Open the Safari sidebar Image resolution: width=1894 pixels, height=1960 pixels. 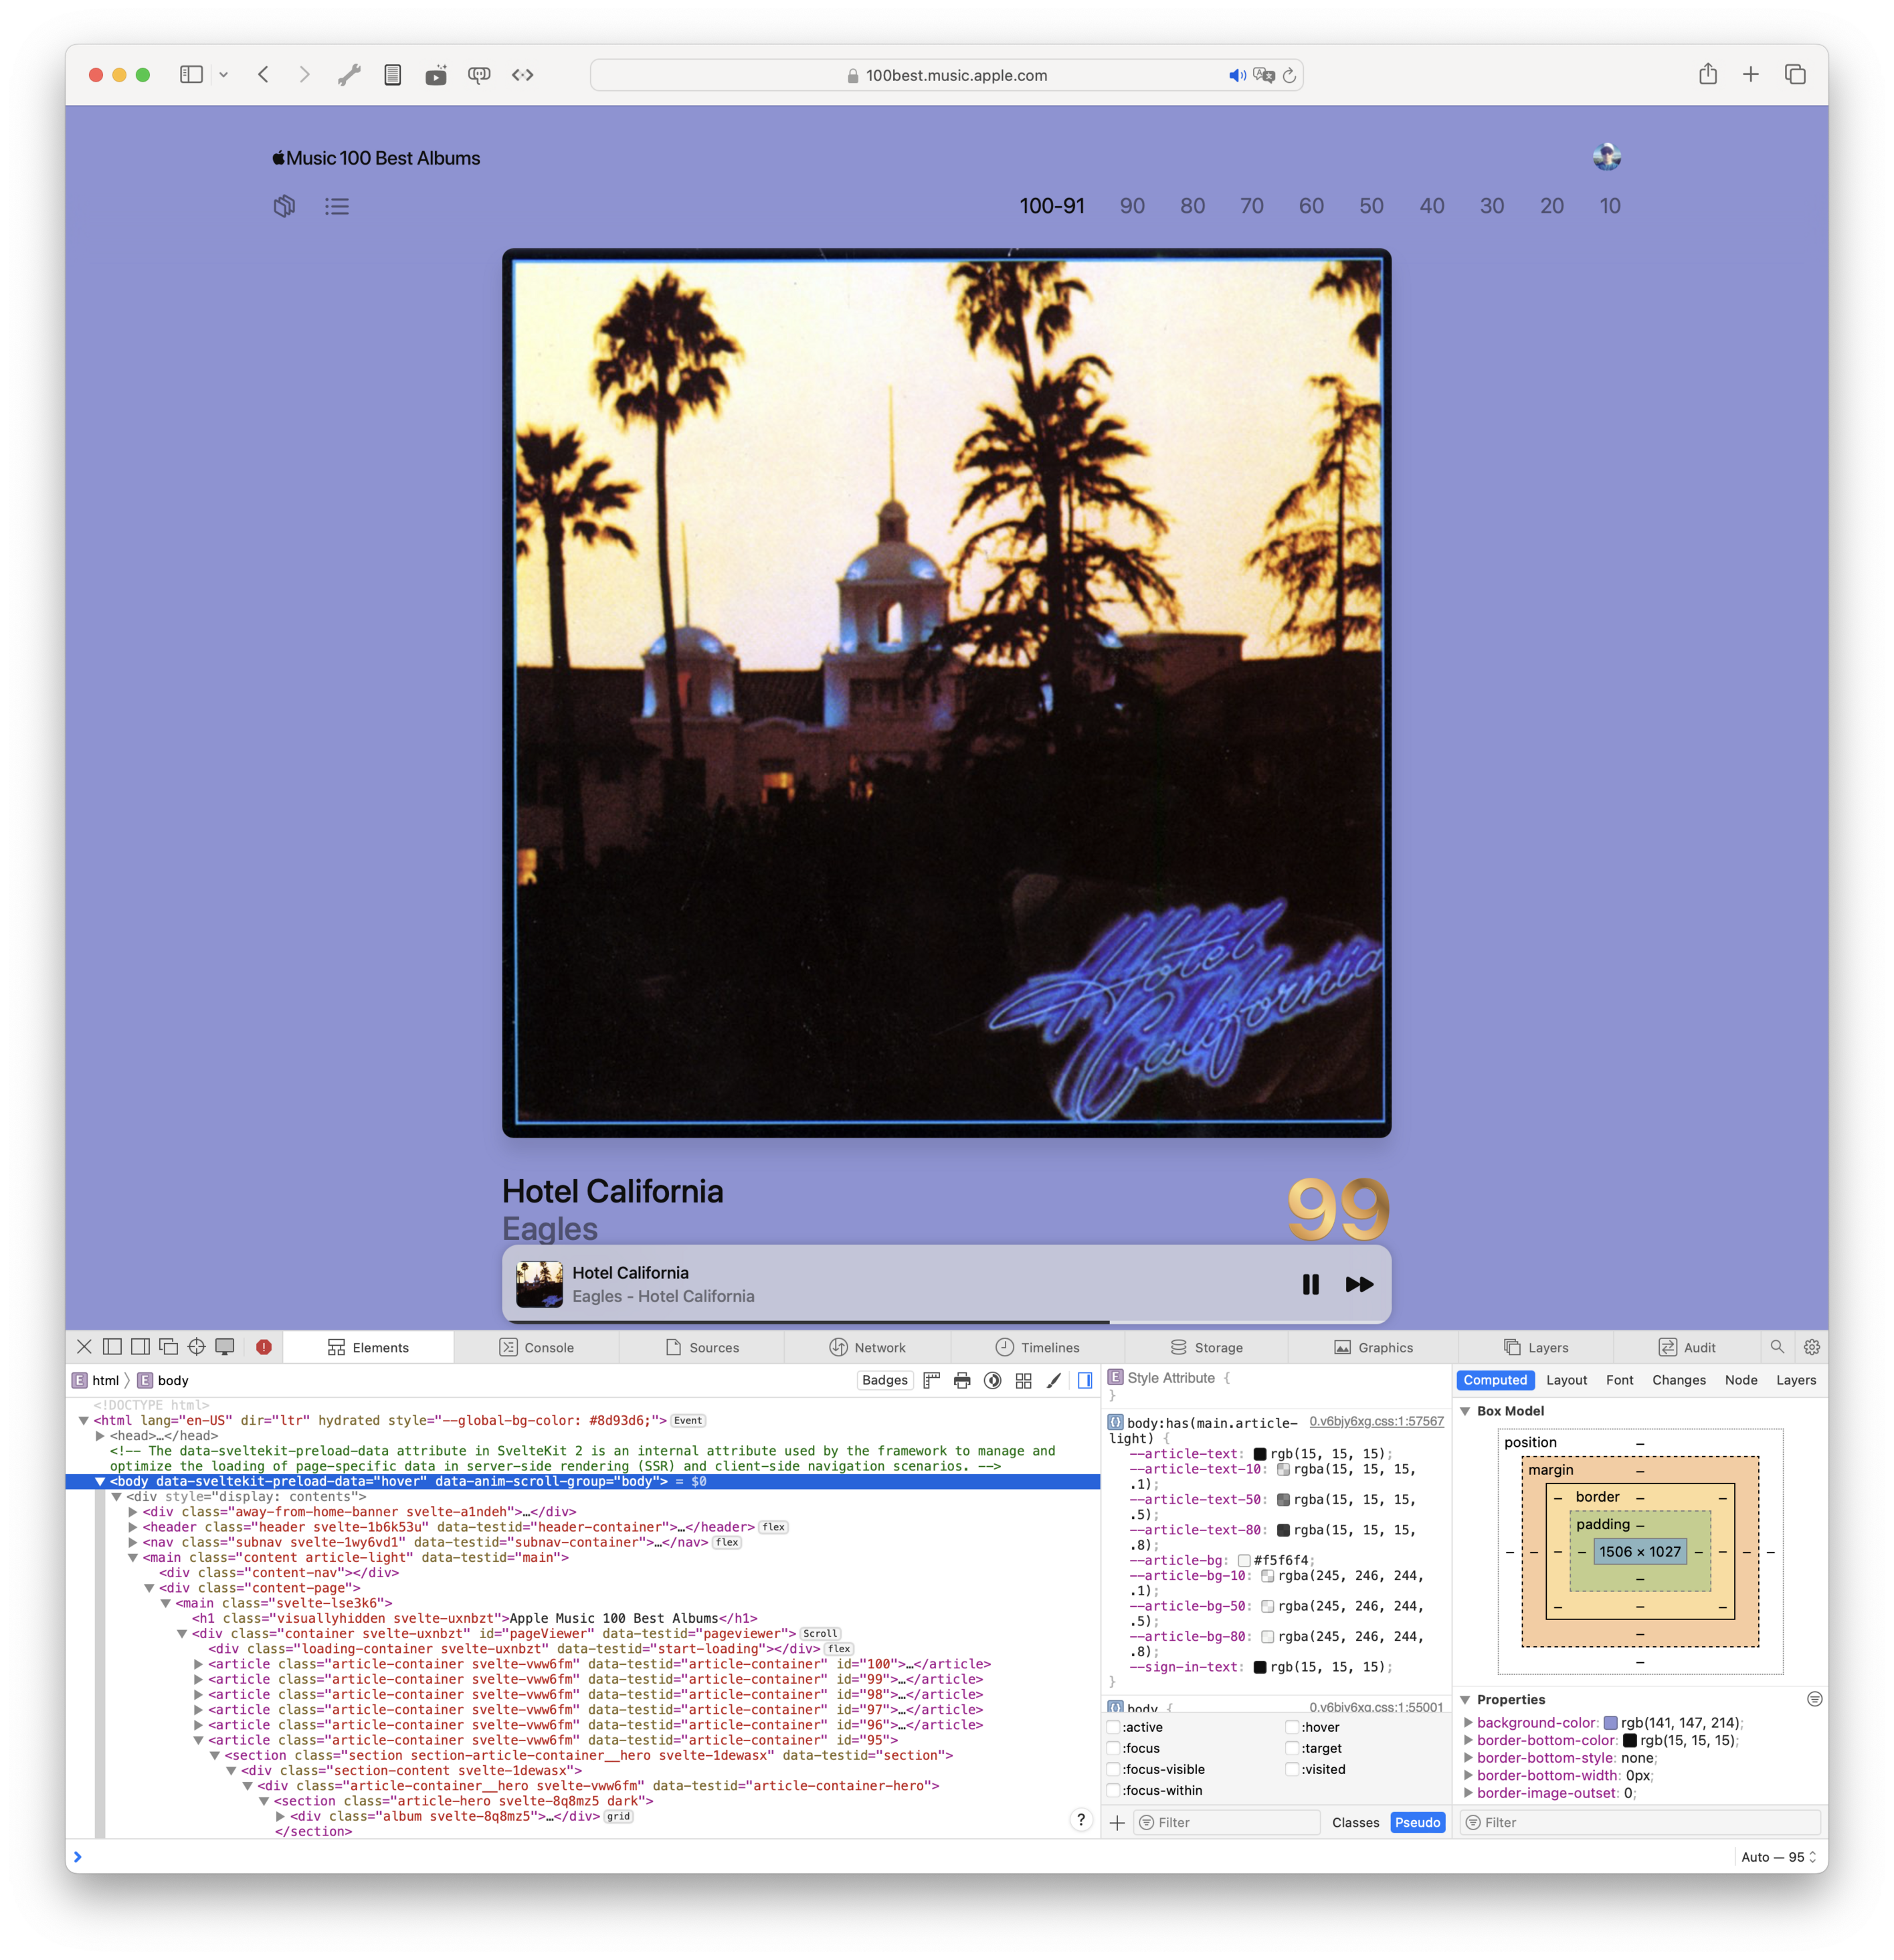tap(191, 74)
